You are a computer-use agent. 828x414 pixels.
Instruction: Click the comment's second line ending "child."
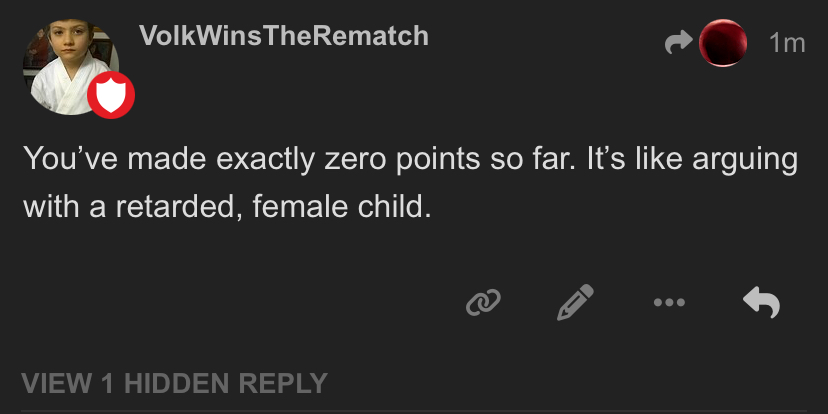(x=230, y=208)
